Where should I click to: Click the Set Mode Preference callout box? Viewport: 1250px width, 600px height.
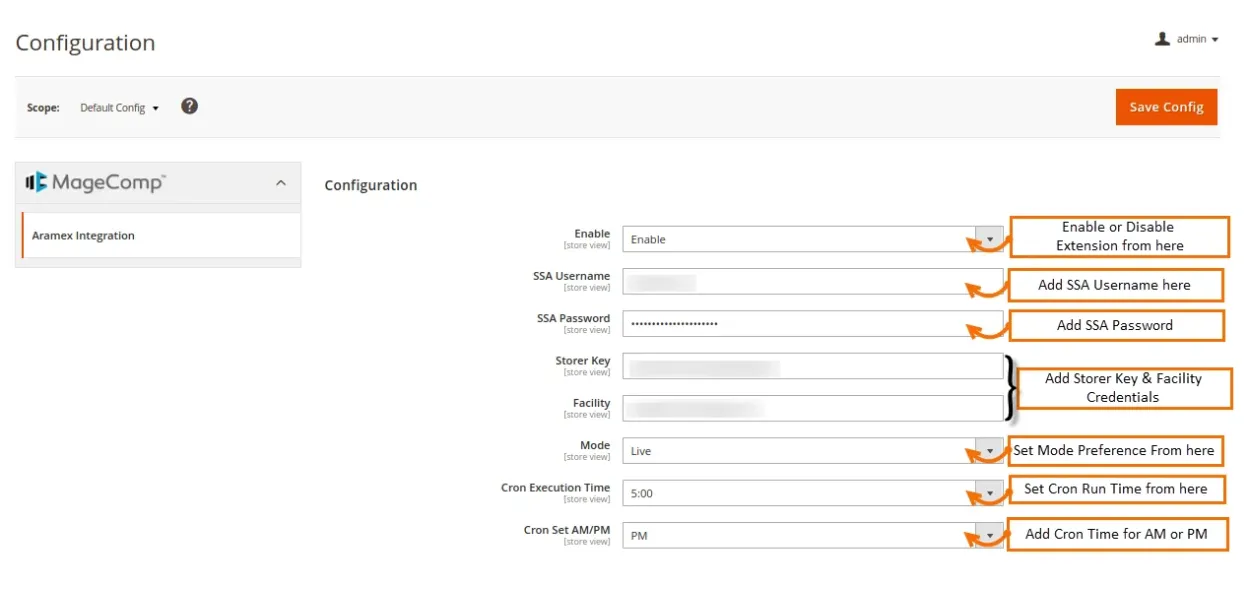[1114, 451]
